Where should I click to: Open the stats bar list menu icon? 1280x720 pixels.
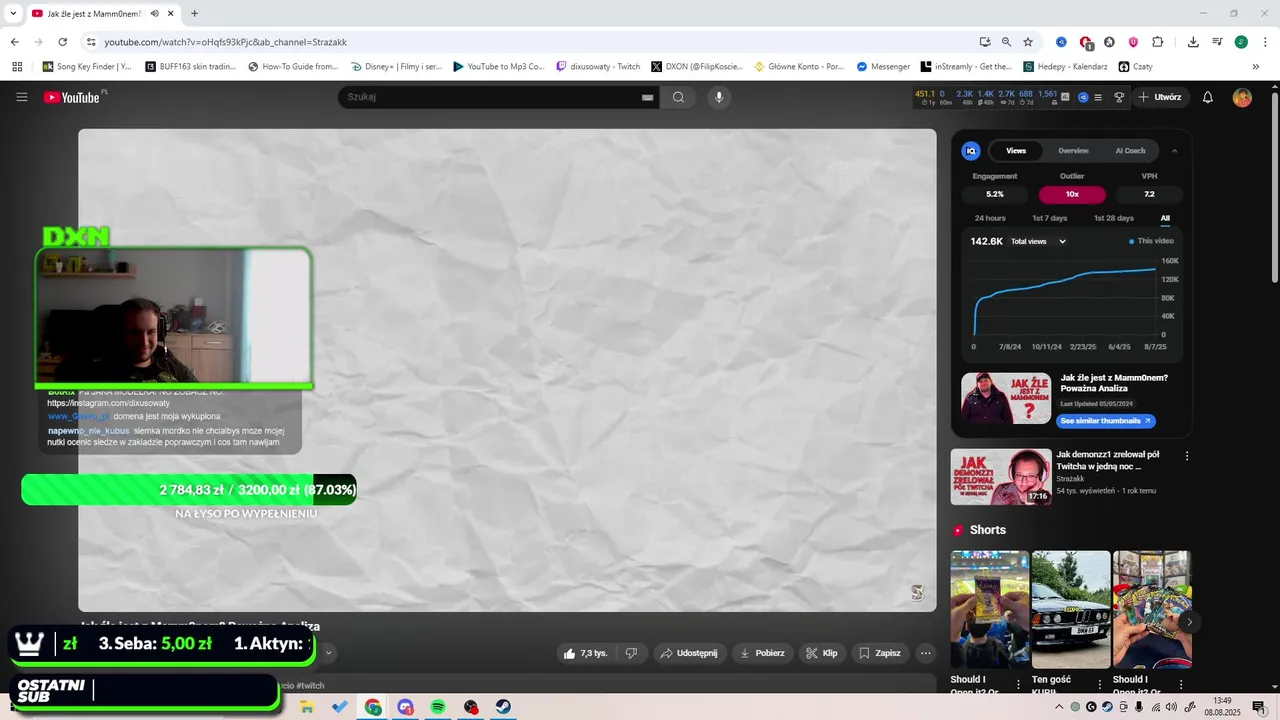click(1098, 97)
